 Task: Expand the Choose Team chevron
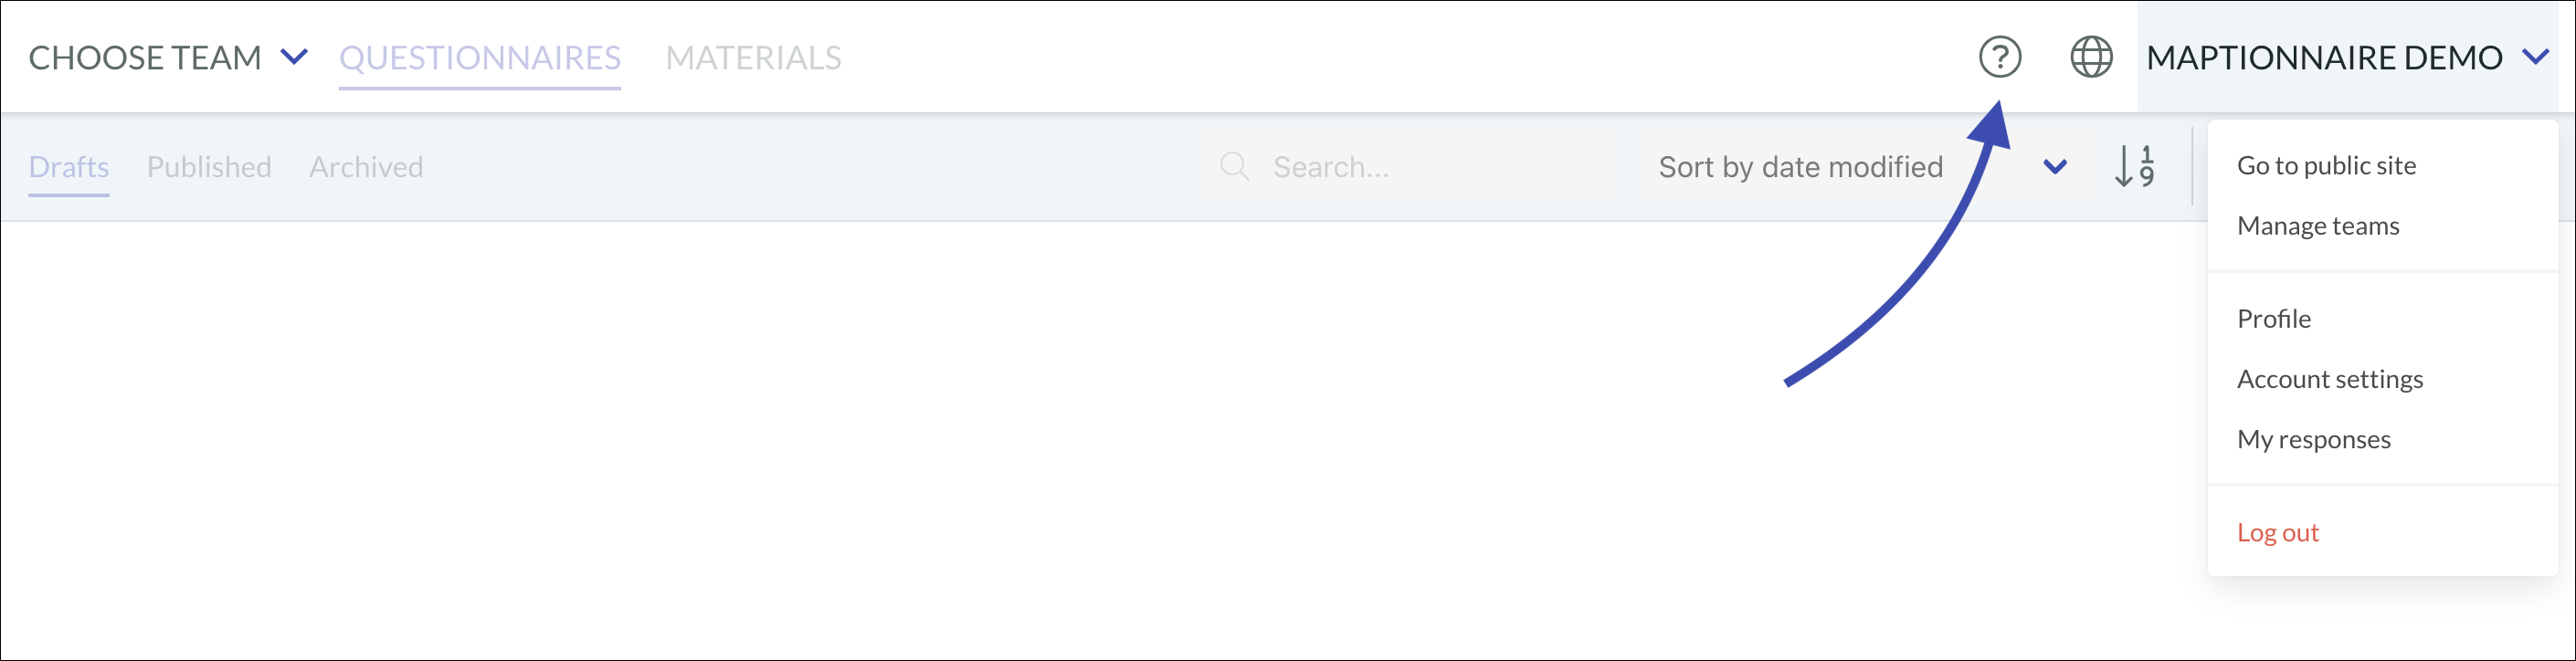294,57
